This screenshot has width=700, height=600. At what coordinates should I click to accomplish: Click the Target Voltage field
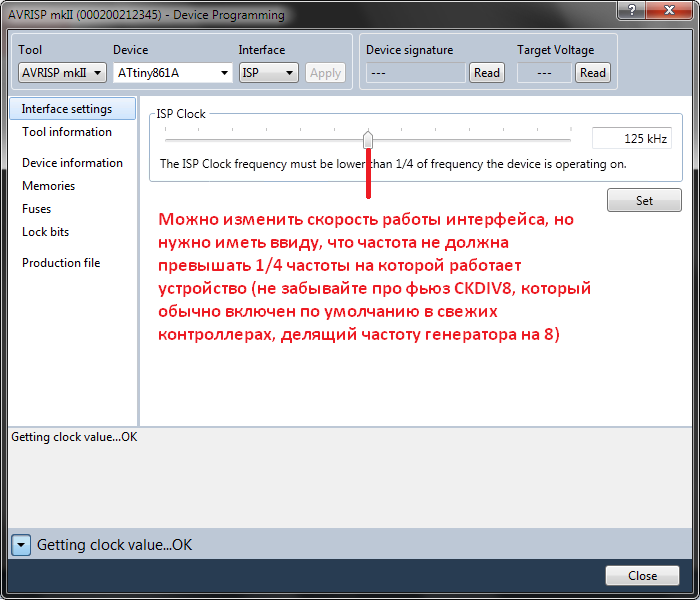click(x=544, y=73)
